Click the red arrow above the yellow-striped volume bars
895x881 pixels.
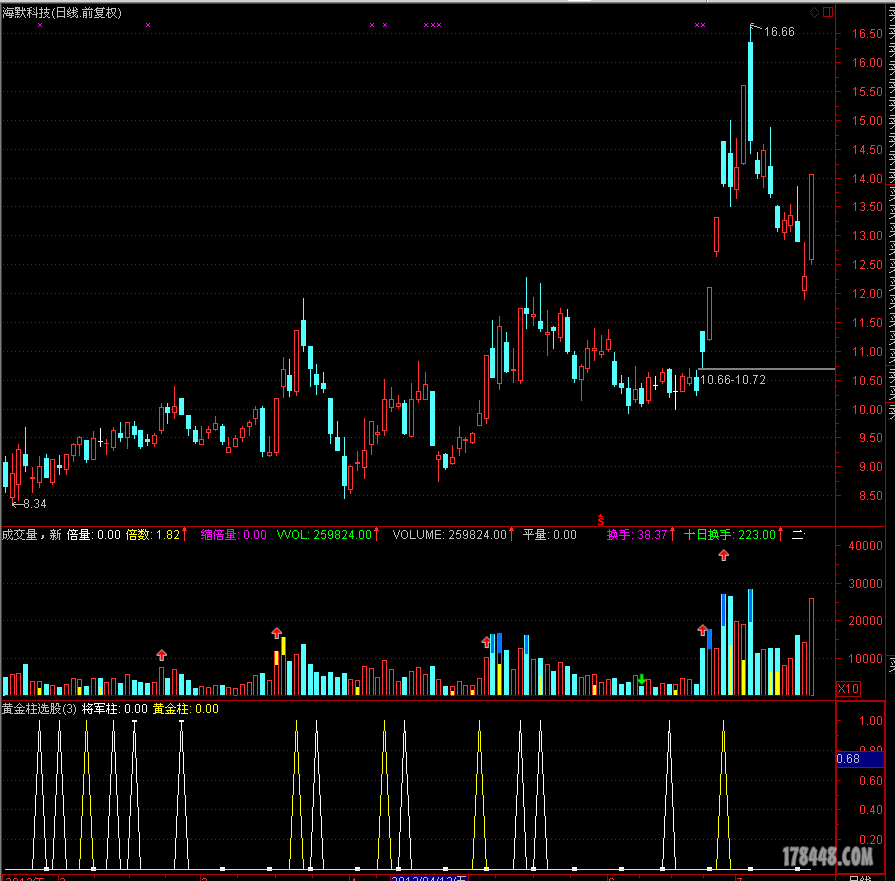click(x=277, y=633)
